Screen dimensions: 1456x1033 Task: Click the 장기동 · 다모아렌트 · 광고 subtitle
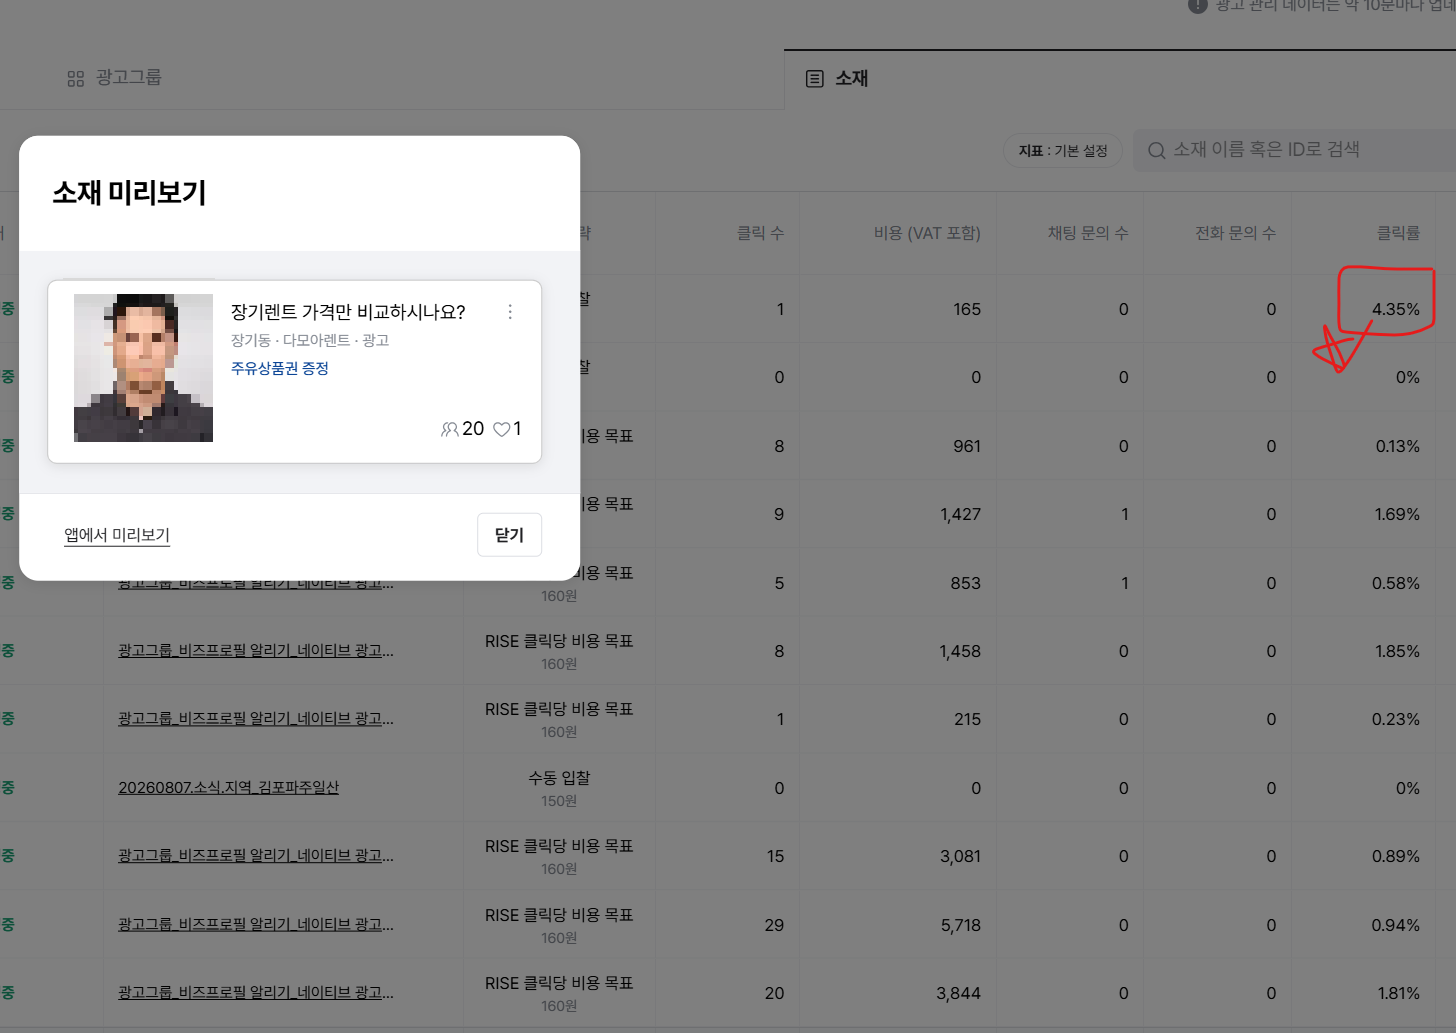pos(310,340)
